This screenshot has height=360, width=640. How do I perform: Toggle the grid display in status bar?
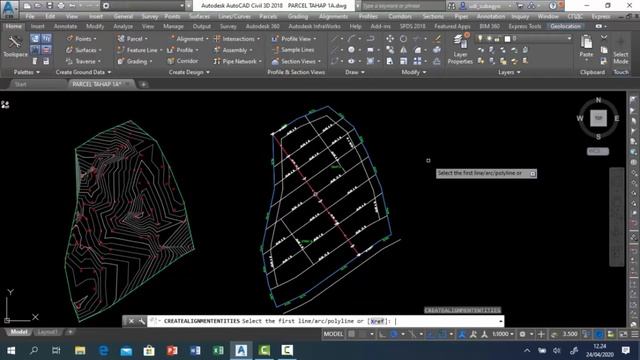tap(351, 334)
